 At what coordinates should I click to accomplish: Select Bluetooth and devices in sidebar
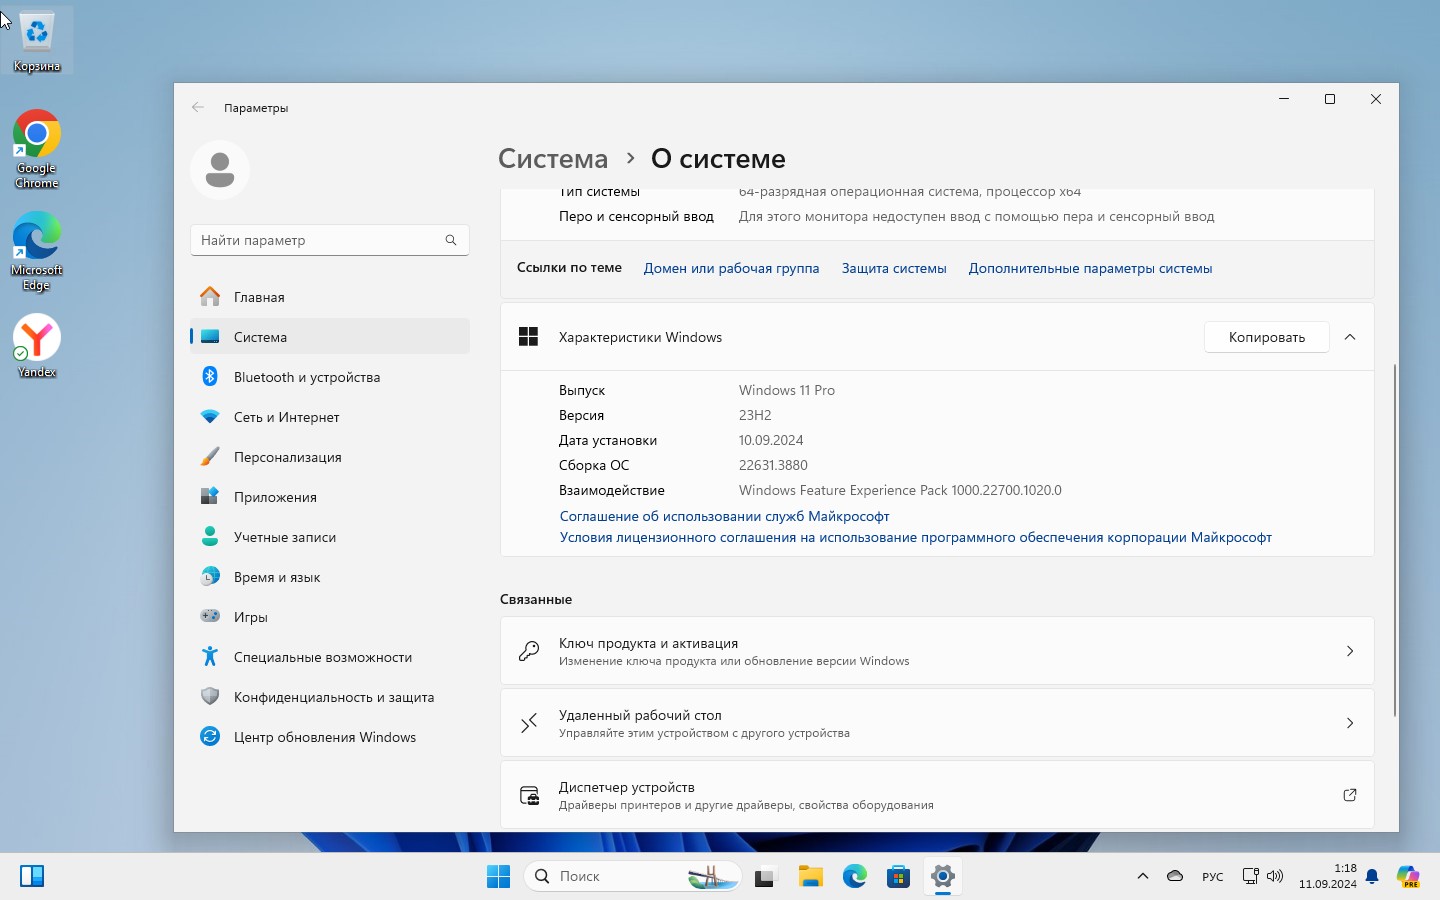tap(306, 377)
